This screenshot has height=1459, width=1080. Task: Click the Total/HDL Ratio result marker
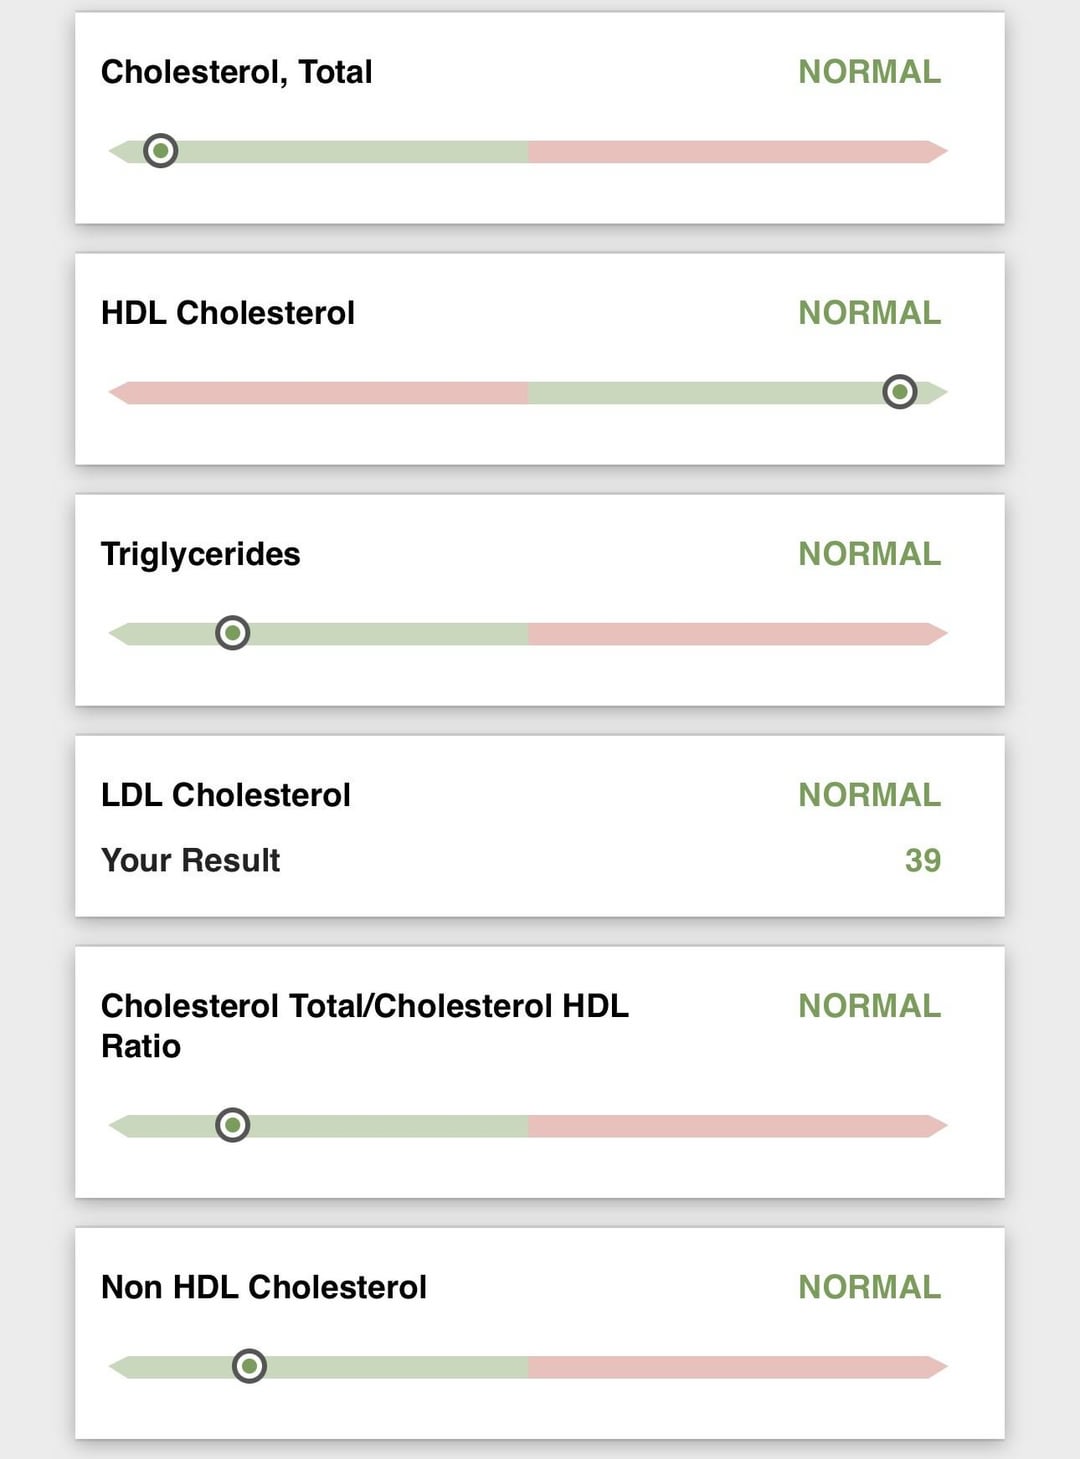tap(232, 1125)
